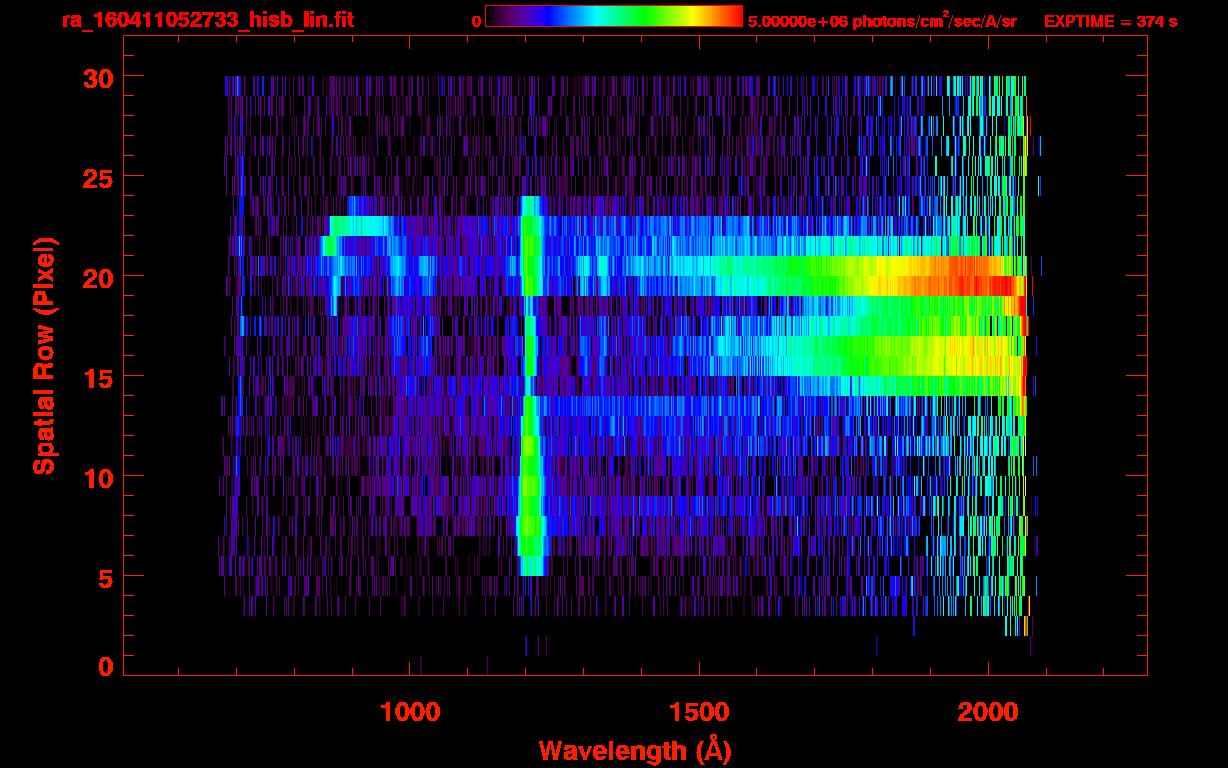Click the 0 tick label on y-axis

pyautogui.click(x=104, y=666)
